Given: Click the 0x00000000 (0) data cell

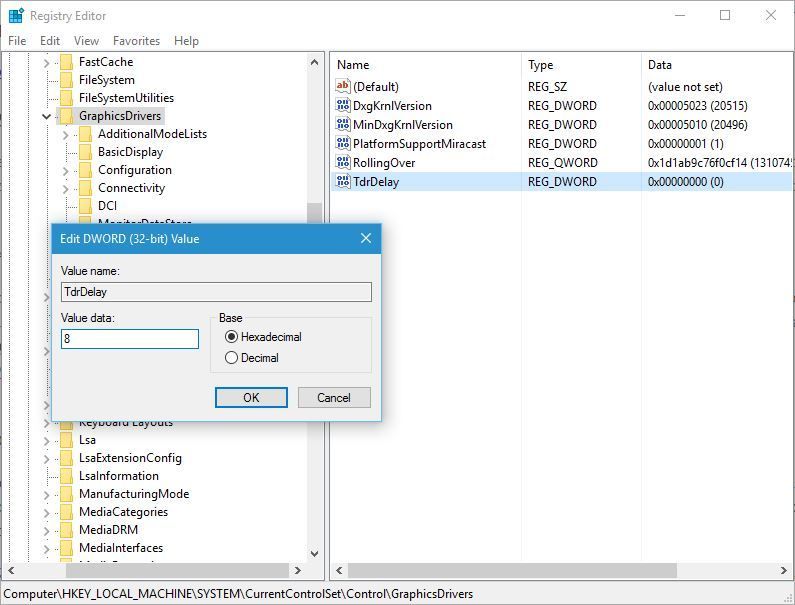Looking at the screenshot, I should (685, 182).
